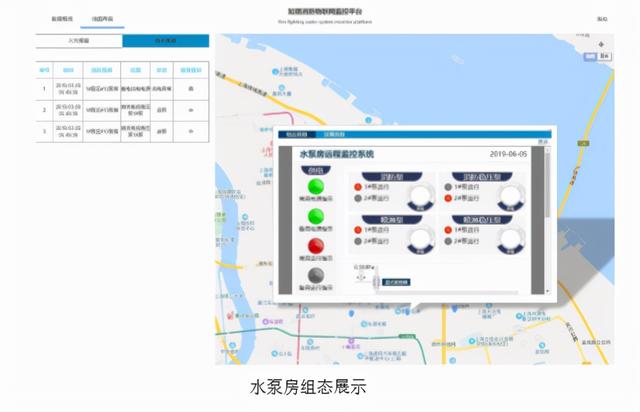Click red 1# pump status dot in bottom-right pump group
The width and height of the screenshot is (640, 412).
[x=448, y=230]
